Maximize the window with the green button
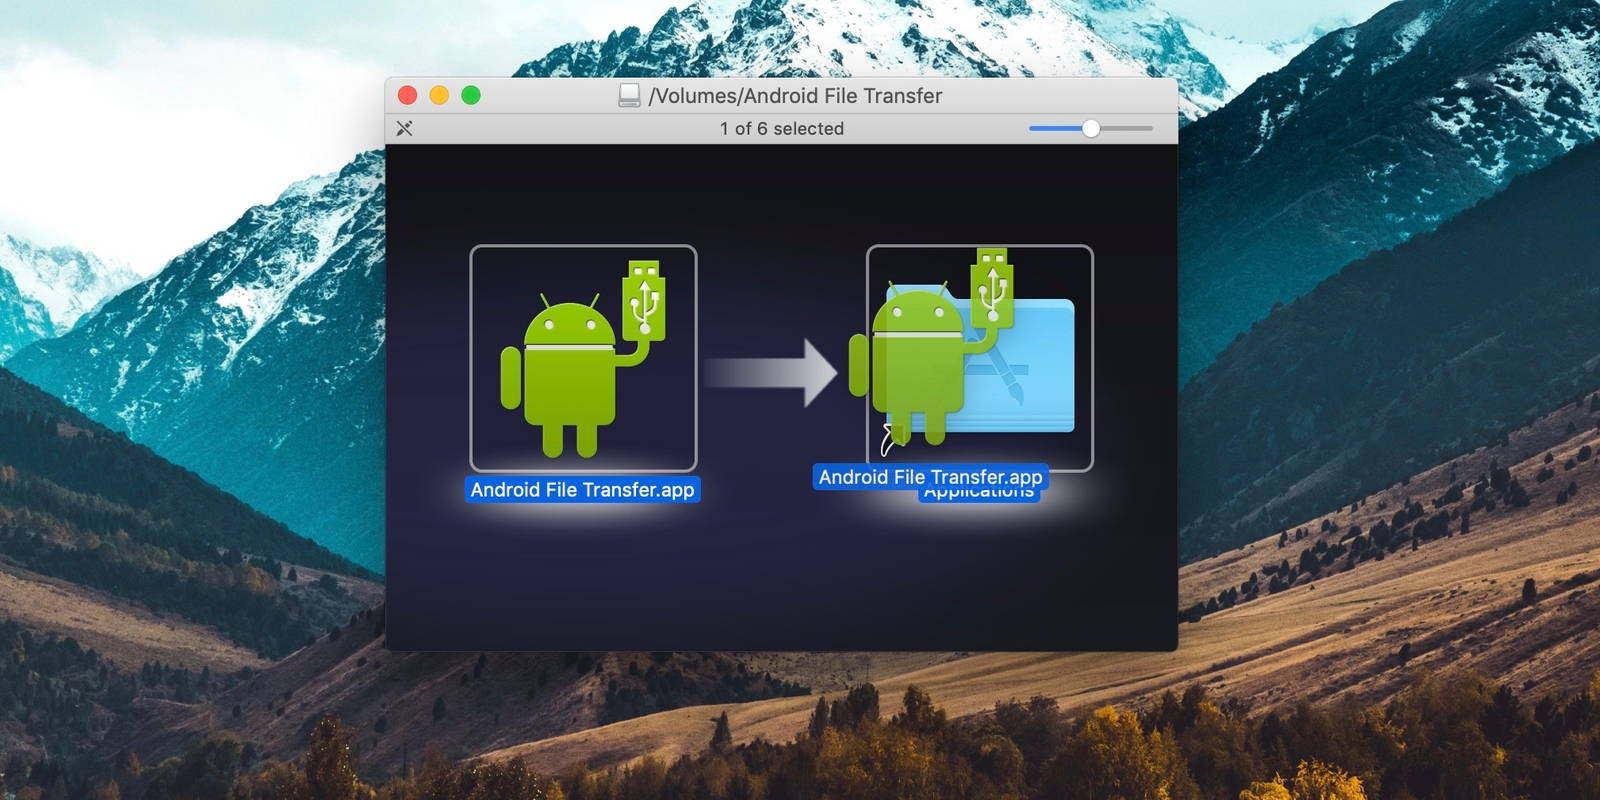 [x=471, y=95]
